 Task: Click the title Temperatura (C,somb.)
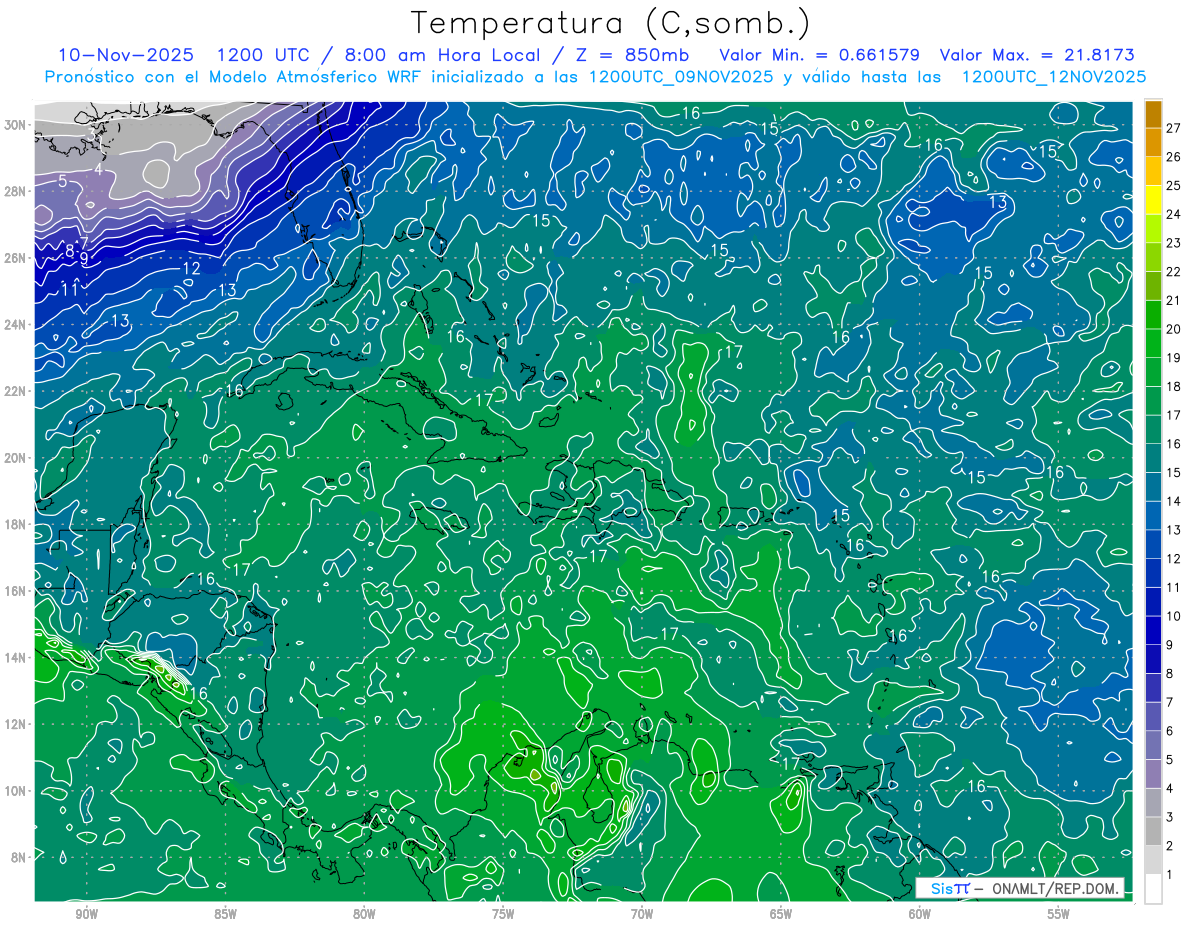[610, 22]
